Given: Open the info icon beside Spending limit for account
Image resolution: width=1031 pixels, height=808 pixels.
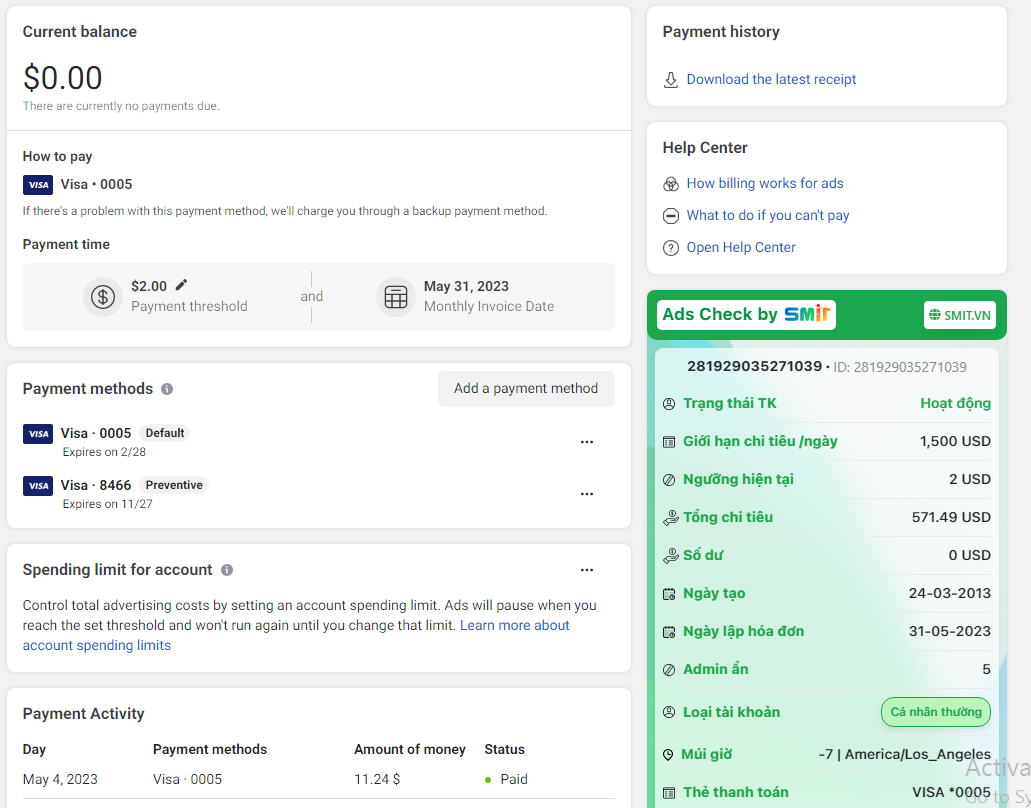Looking at the screenshot, I should click(227, 570).
